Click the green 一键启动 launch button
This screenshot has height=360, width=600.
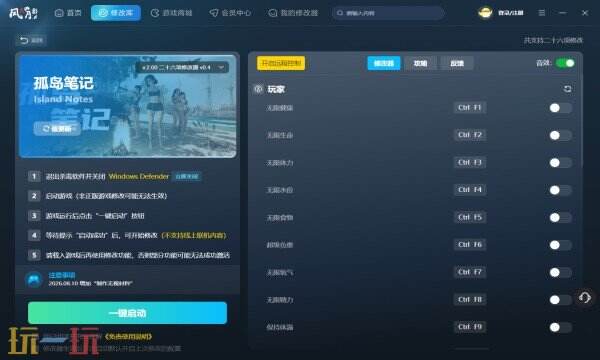[x=127, y=313]
